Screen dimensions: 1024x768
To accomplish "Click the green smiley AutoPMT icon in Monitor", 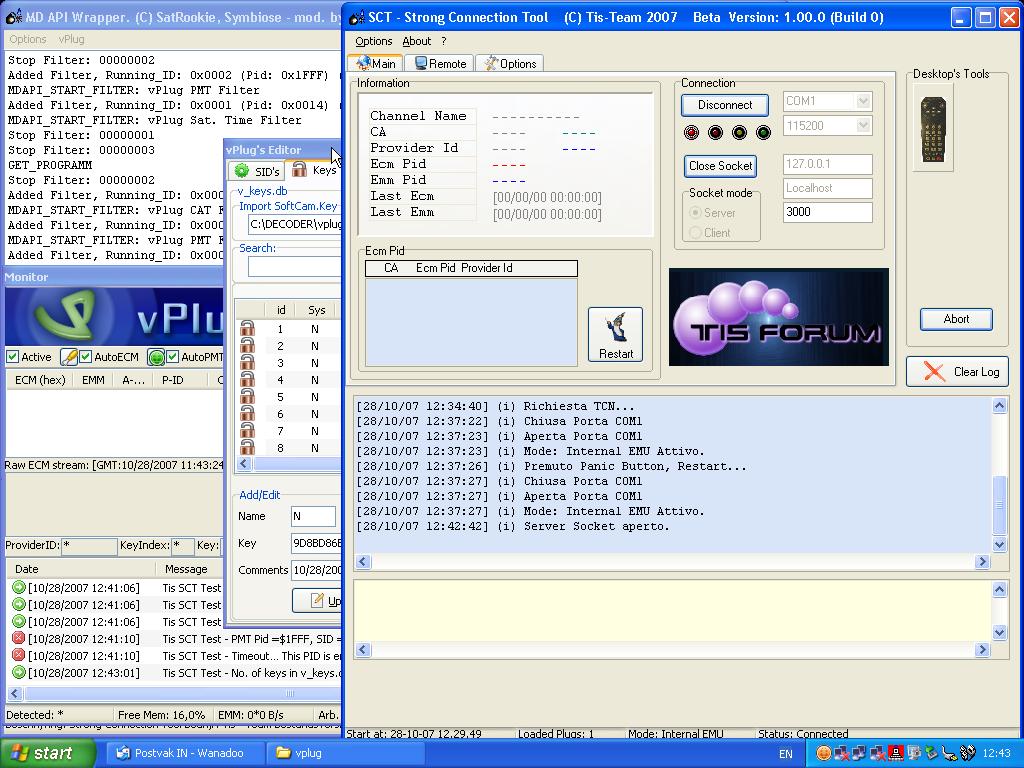I will point(155,357).
